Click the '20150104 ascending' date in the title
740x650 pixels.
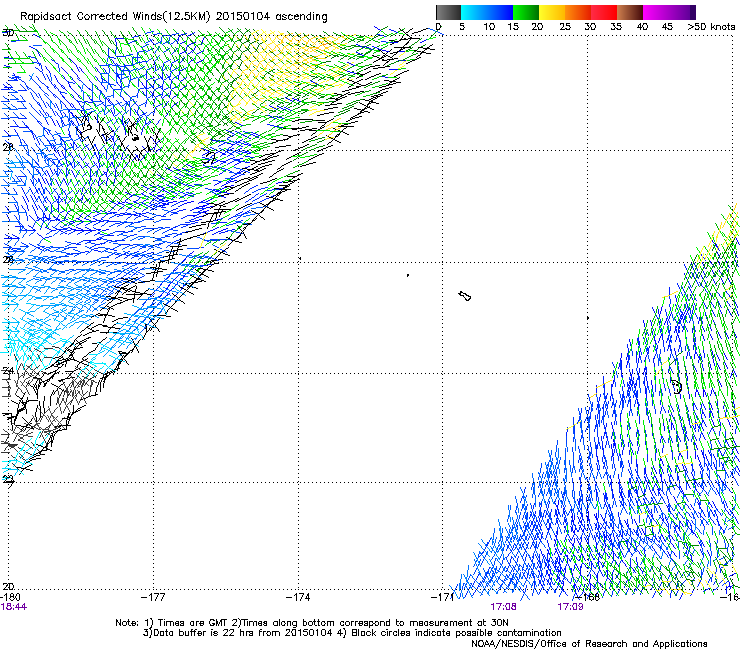(271, 16)
